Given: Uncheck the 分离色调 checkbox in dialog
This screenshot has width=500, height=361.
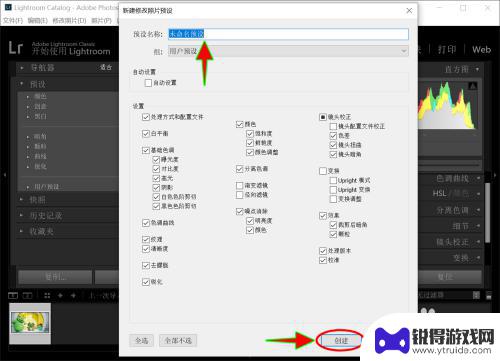Looking at the screenshot, I should 239,169.
